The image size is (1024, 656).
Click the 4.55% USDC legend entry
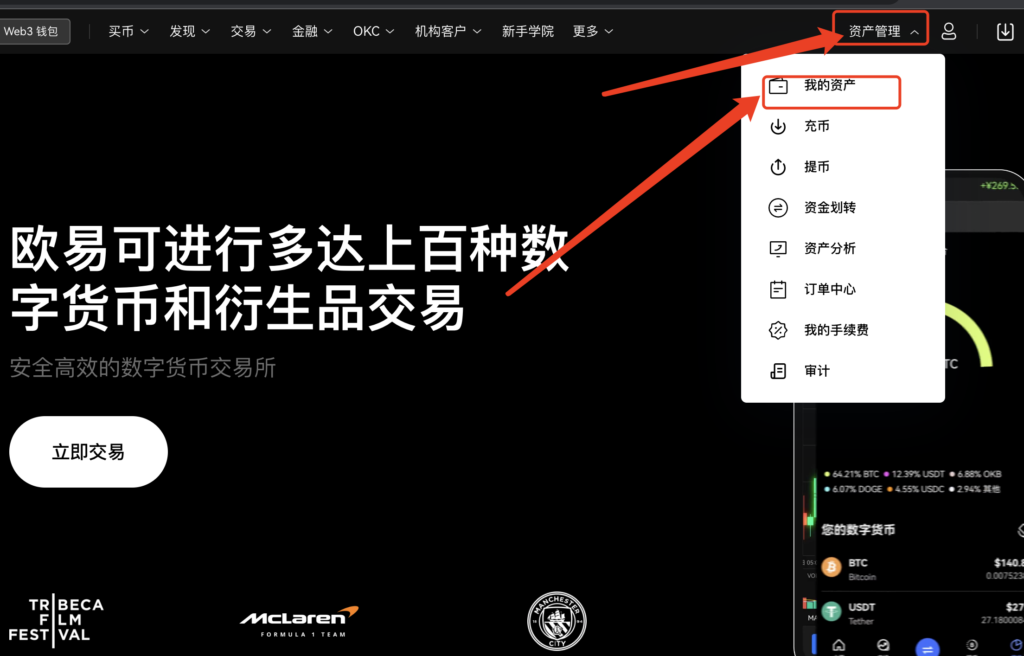pos(916,489)
